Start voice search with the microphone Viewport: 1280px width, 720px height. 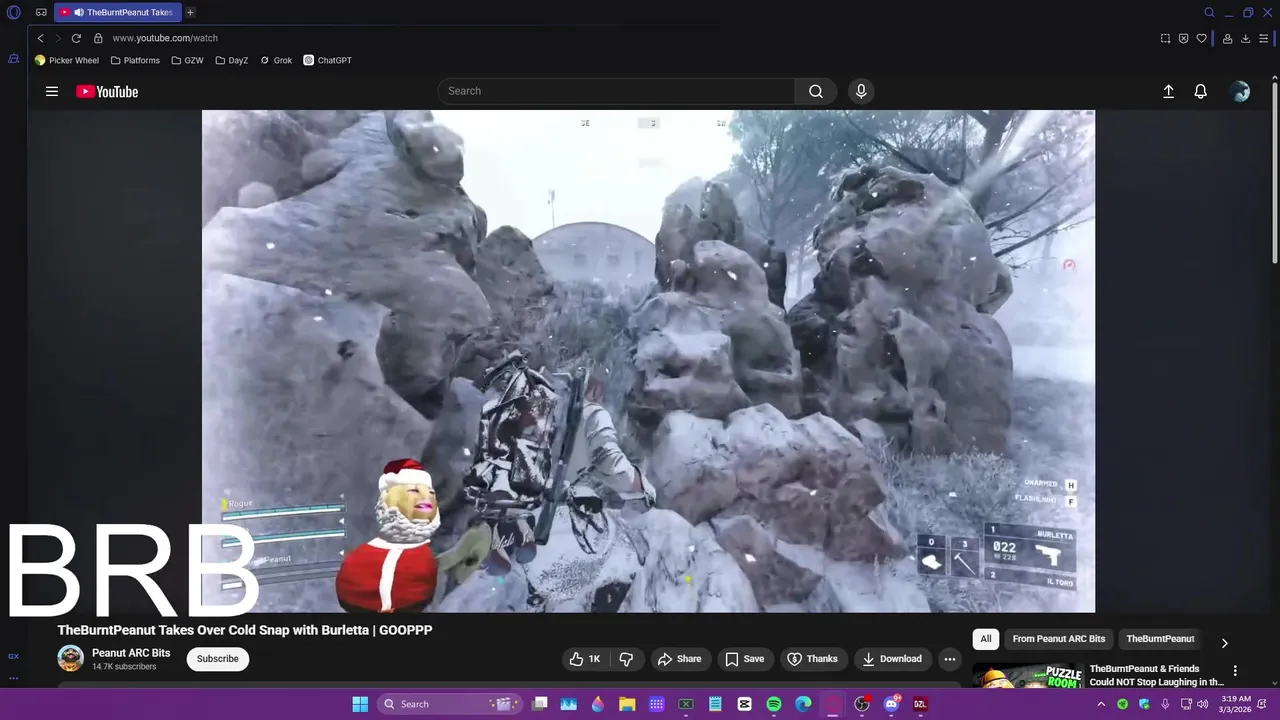click(861, 91)
